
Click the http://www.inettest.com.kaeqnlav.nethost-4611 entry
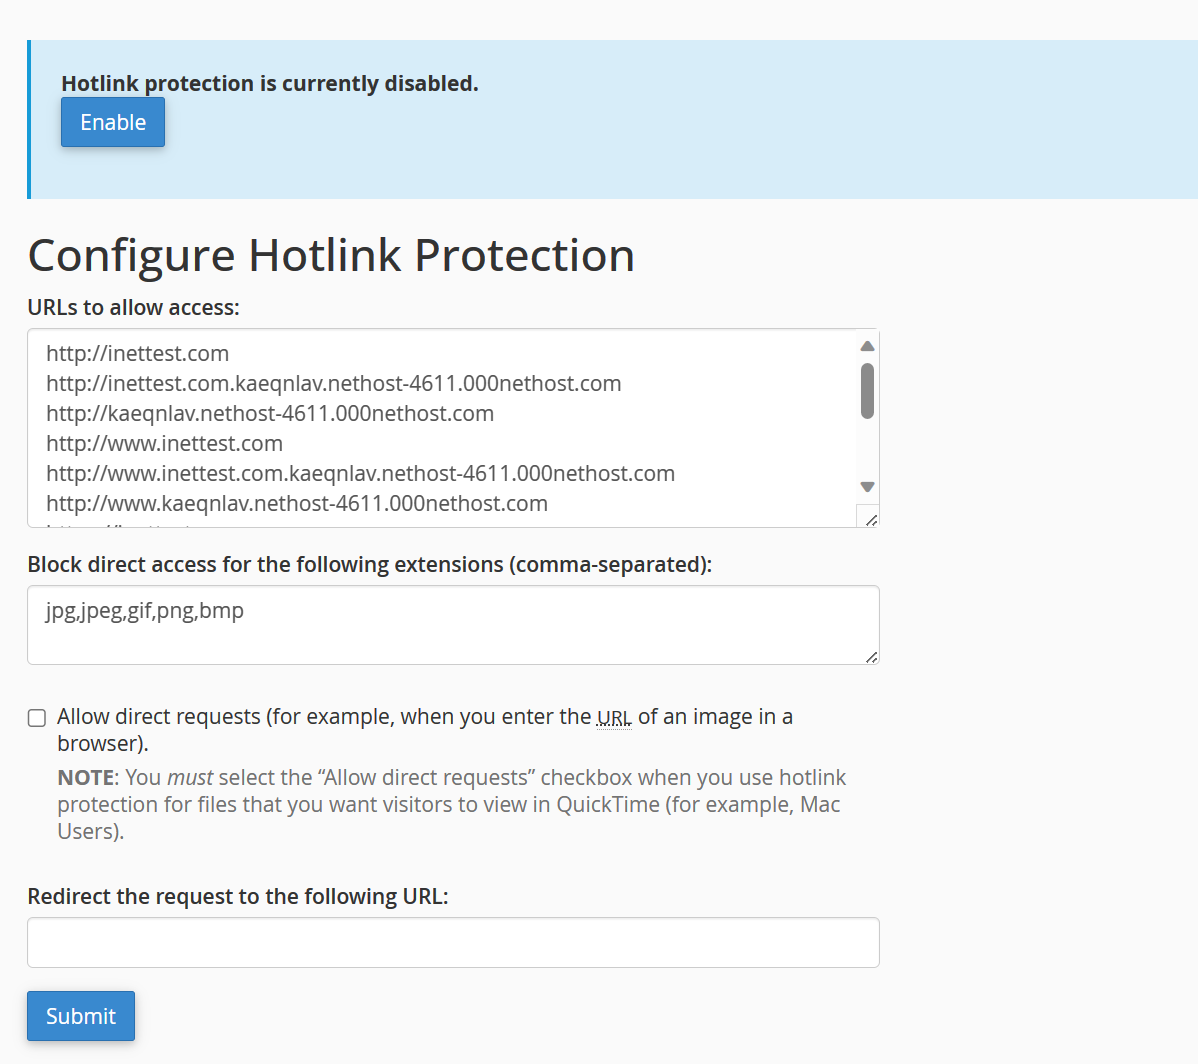pos(361,474)
